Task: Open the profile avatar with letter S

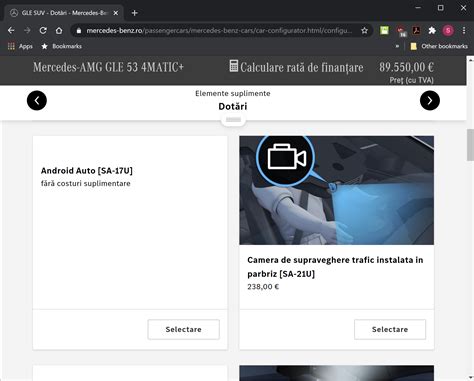Action: pyautogui.click(x=448, y=31)
